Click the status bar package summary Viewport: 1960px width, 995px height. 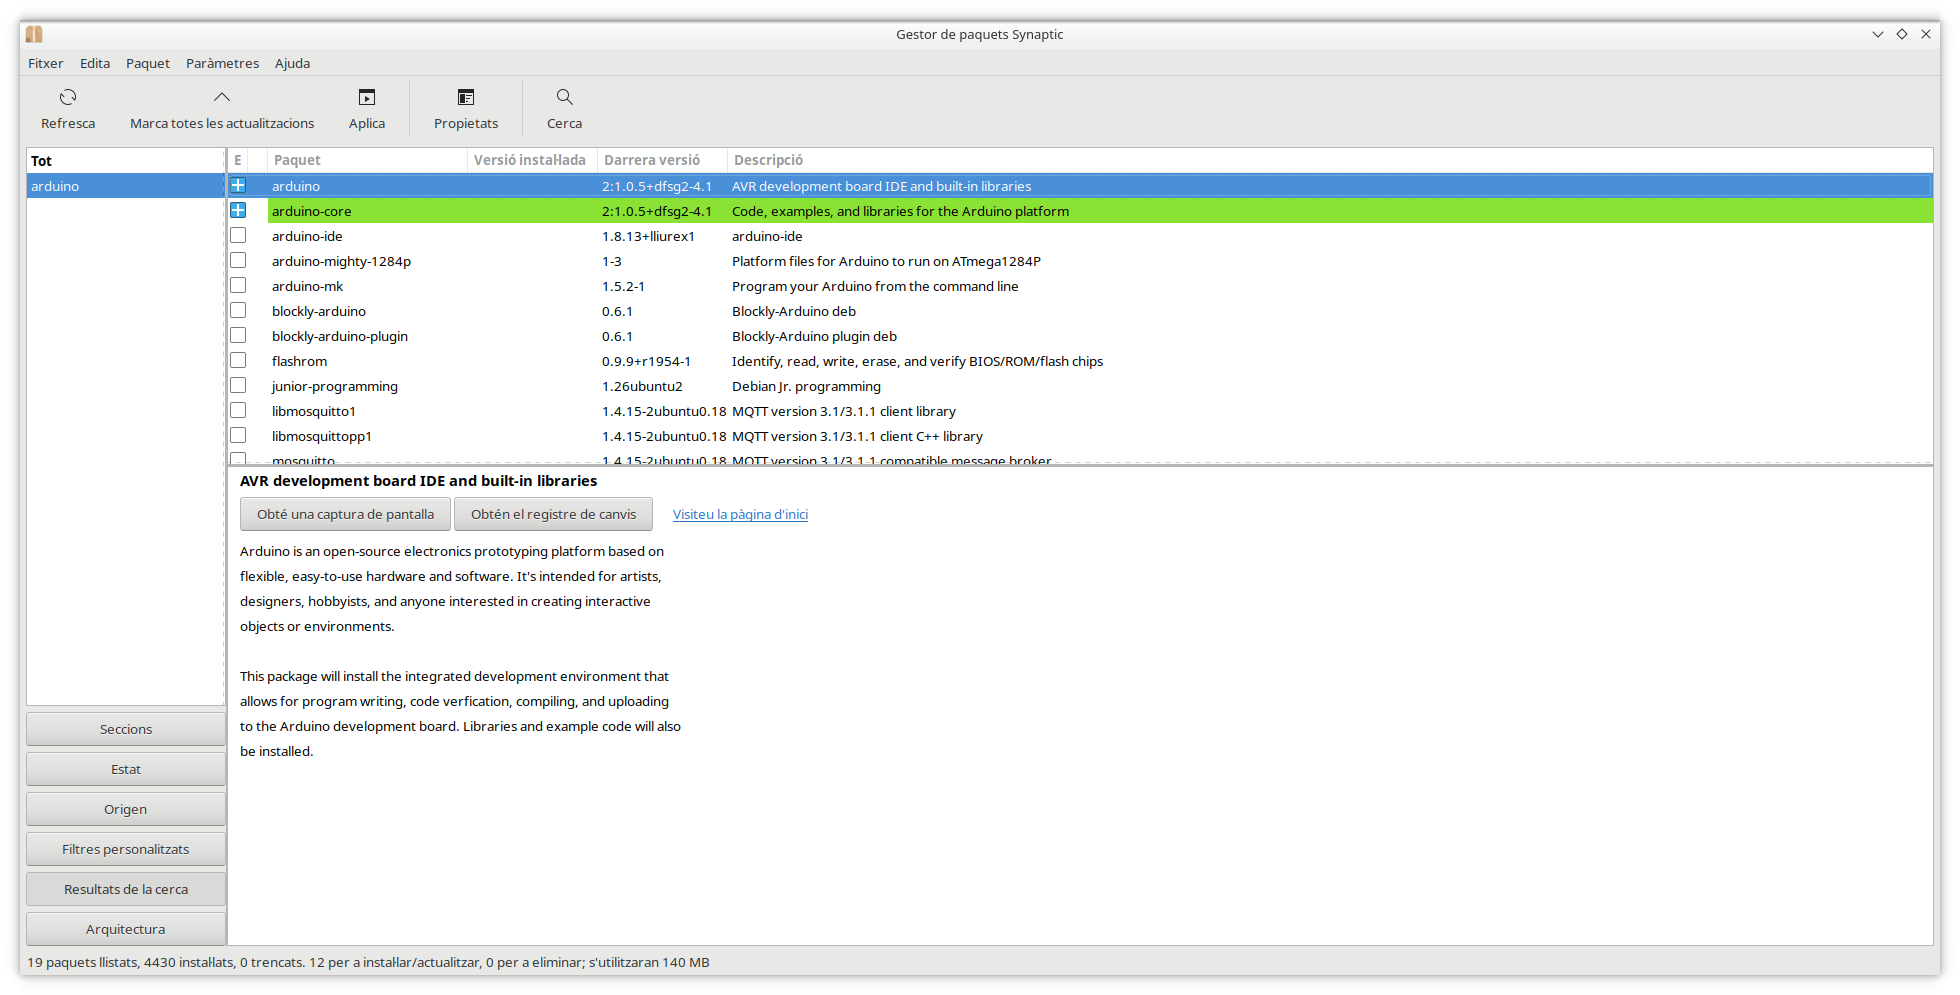tap(368, 962)
